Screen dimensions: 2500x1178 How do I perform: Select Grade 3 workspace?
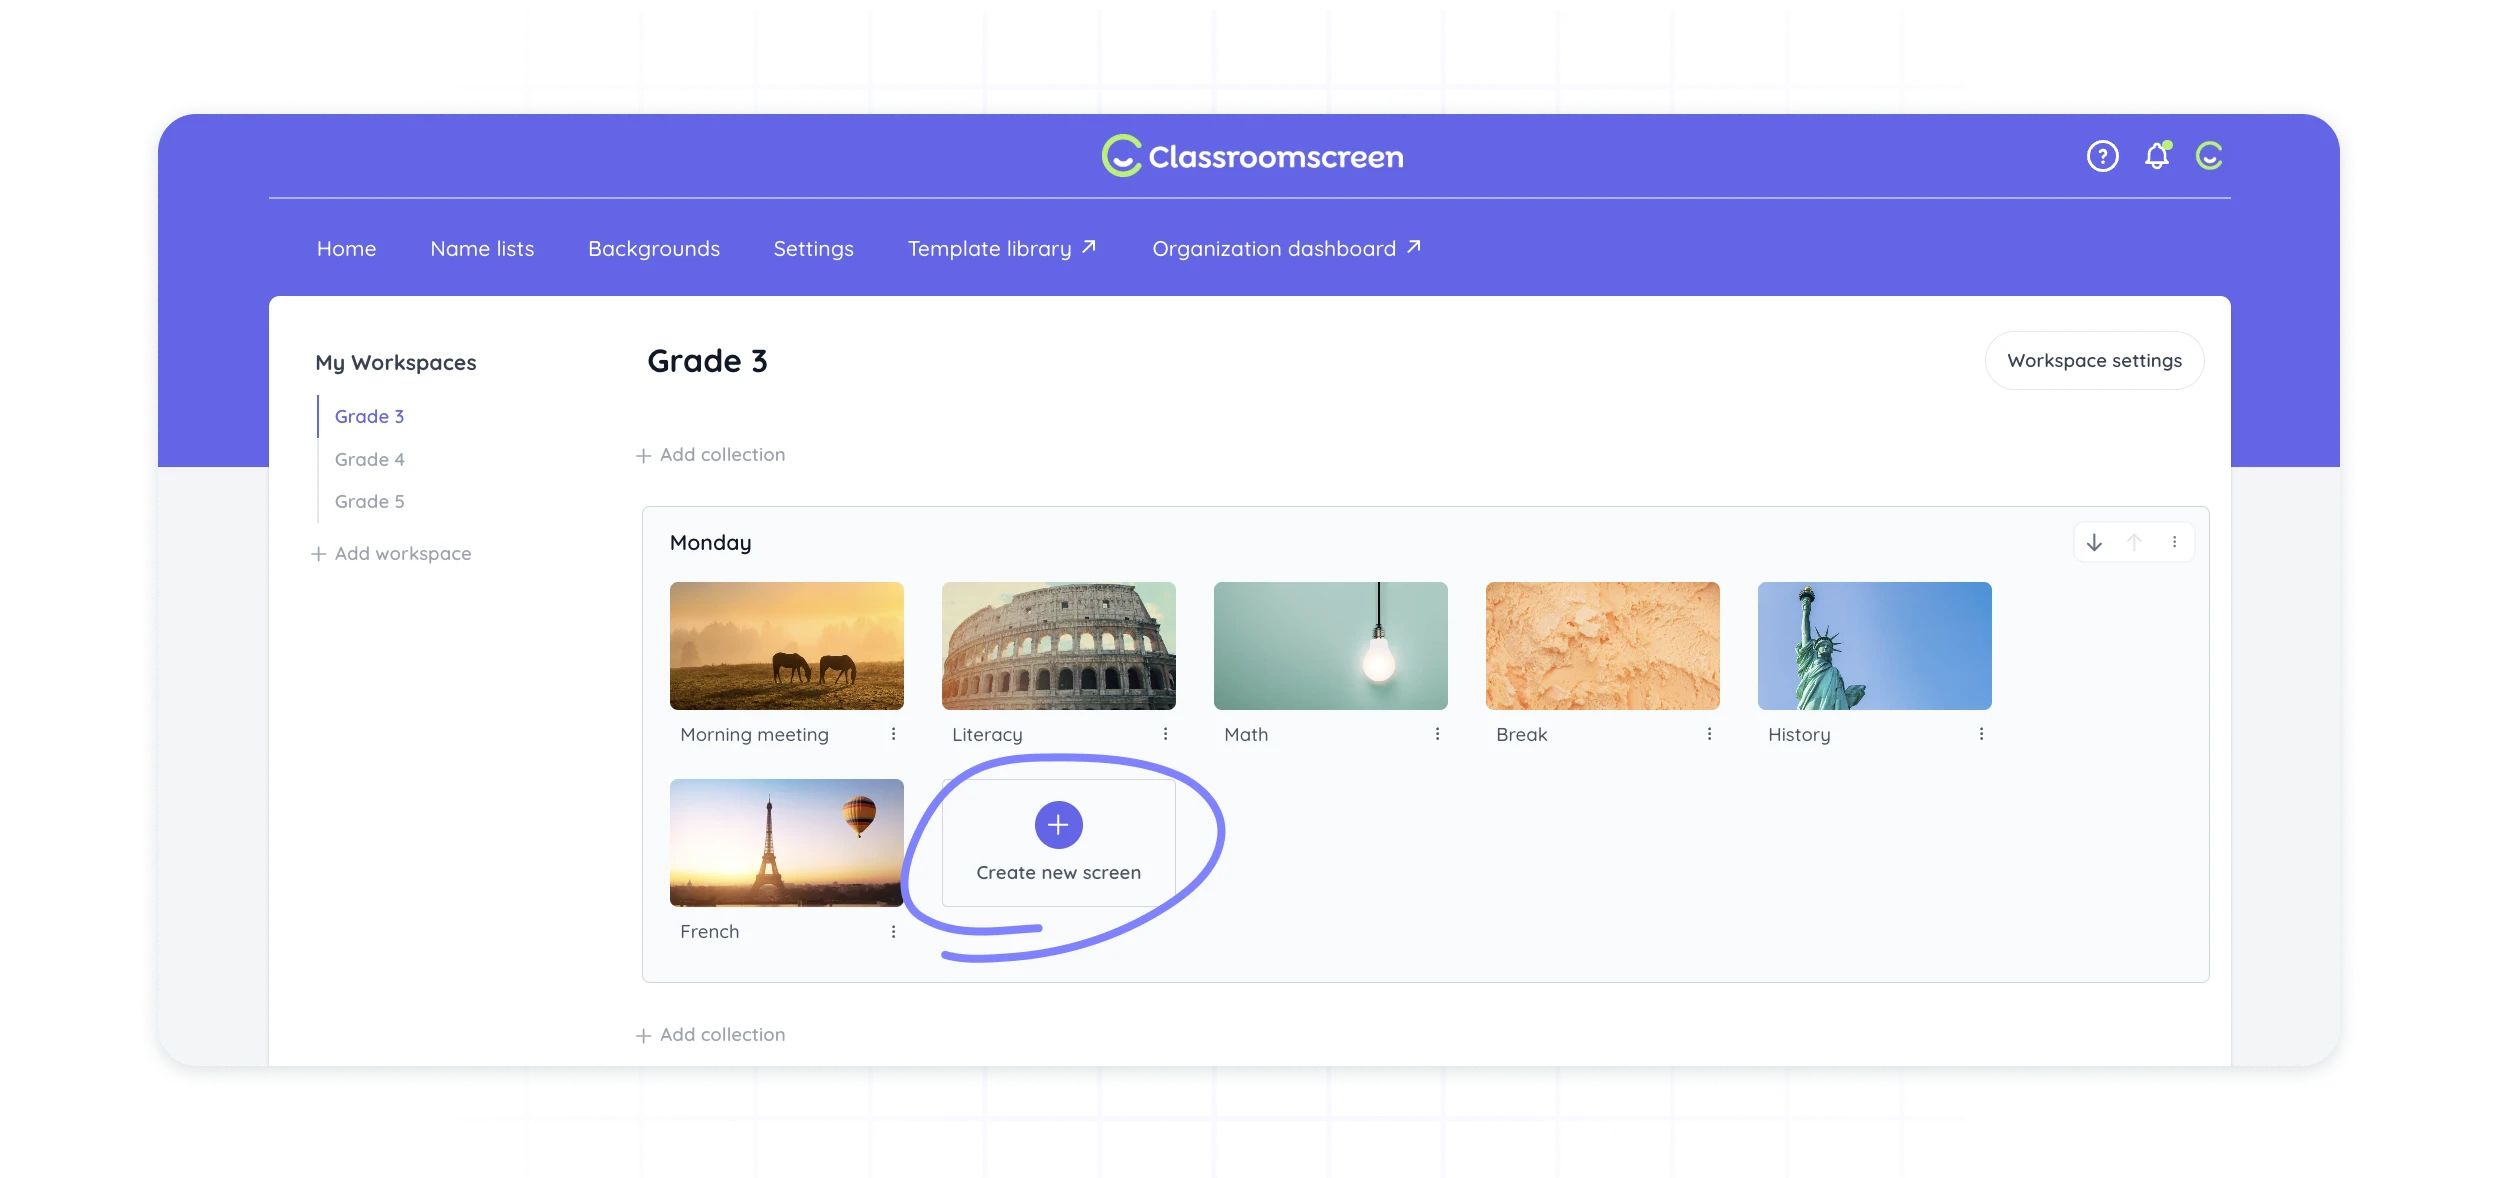[x=369, y=417]
